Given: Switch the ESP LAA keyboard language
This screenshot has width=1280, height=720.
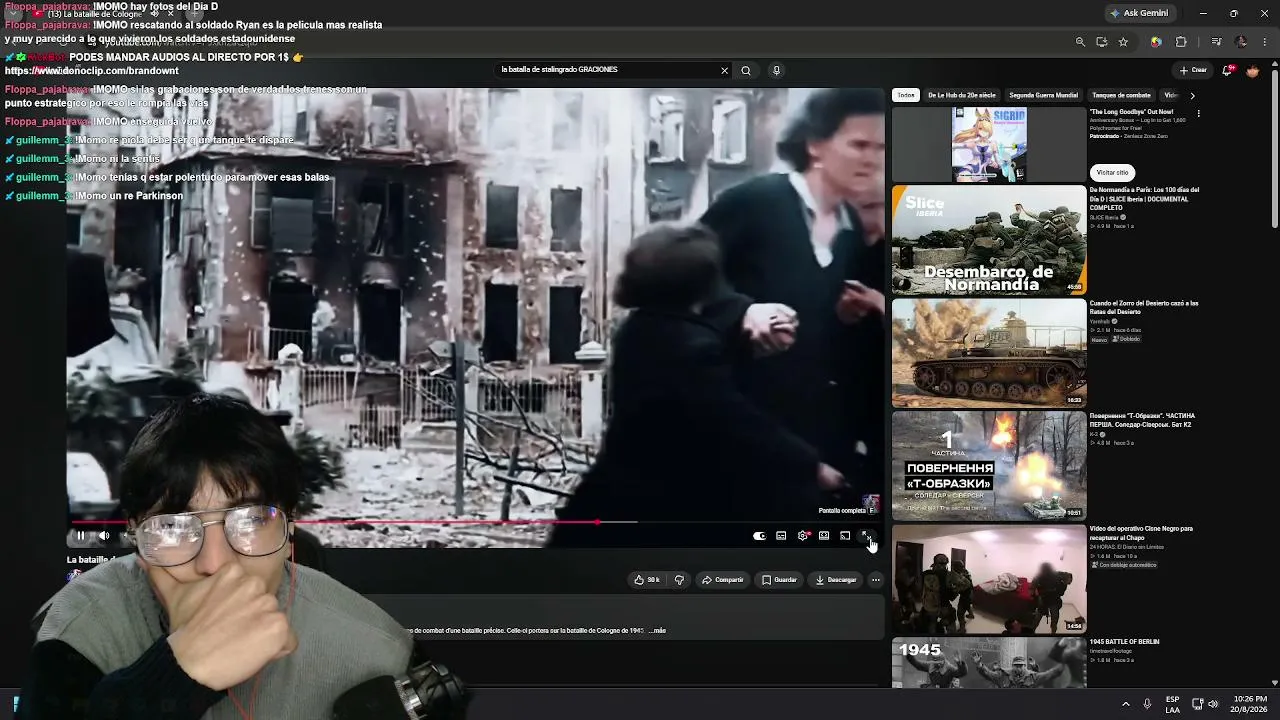Looking at the screenshot, I should point(1172,704).
